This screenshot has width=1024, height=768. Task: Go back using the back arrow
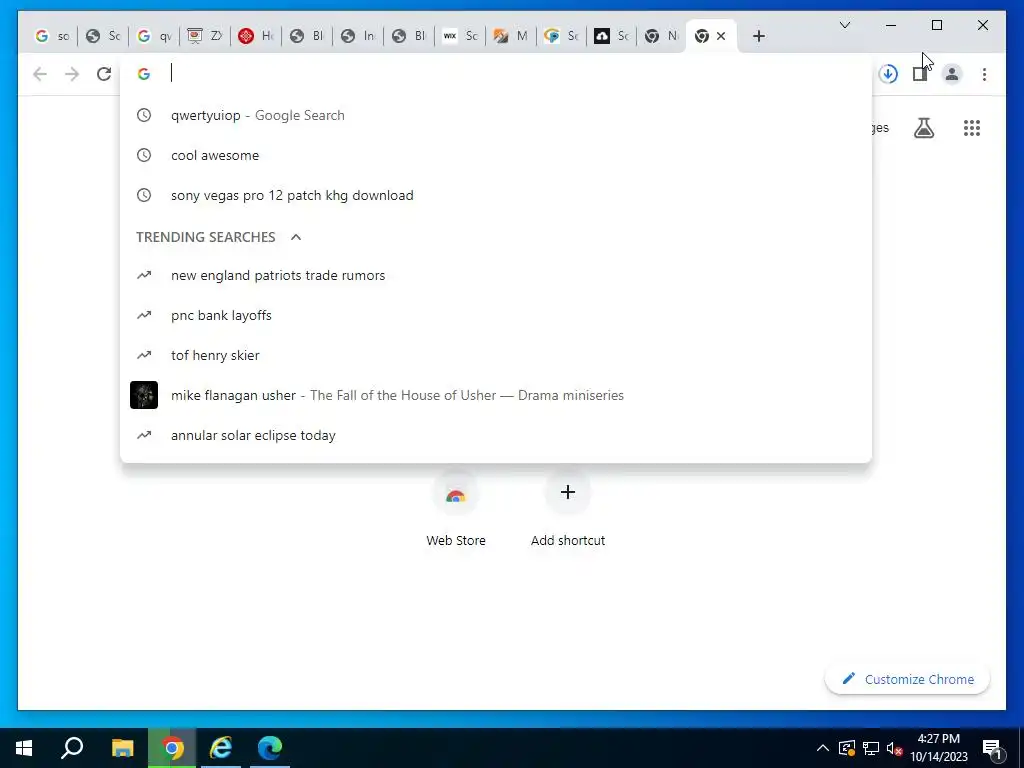tap(40, 74)
